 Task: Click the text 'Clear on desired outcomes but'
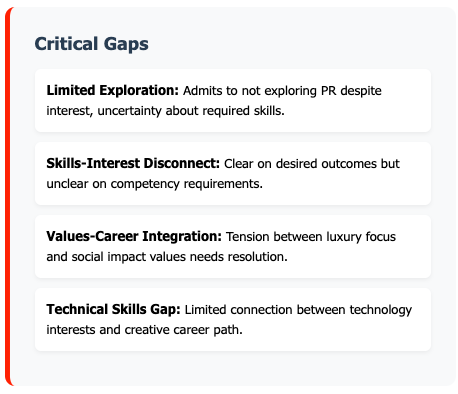(x=312, y=164)
